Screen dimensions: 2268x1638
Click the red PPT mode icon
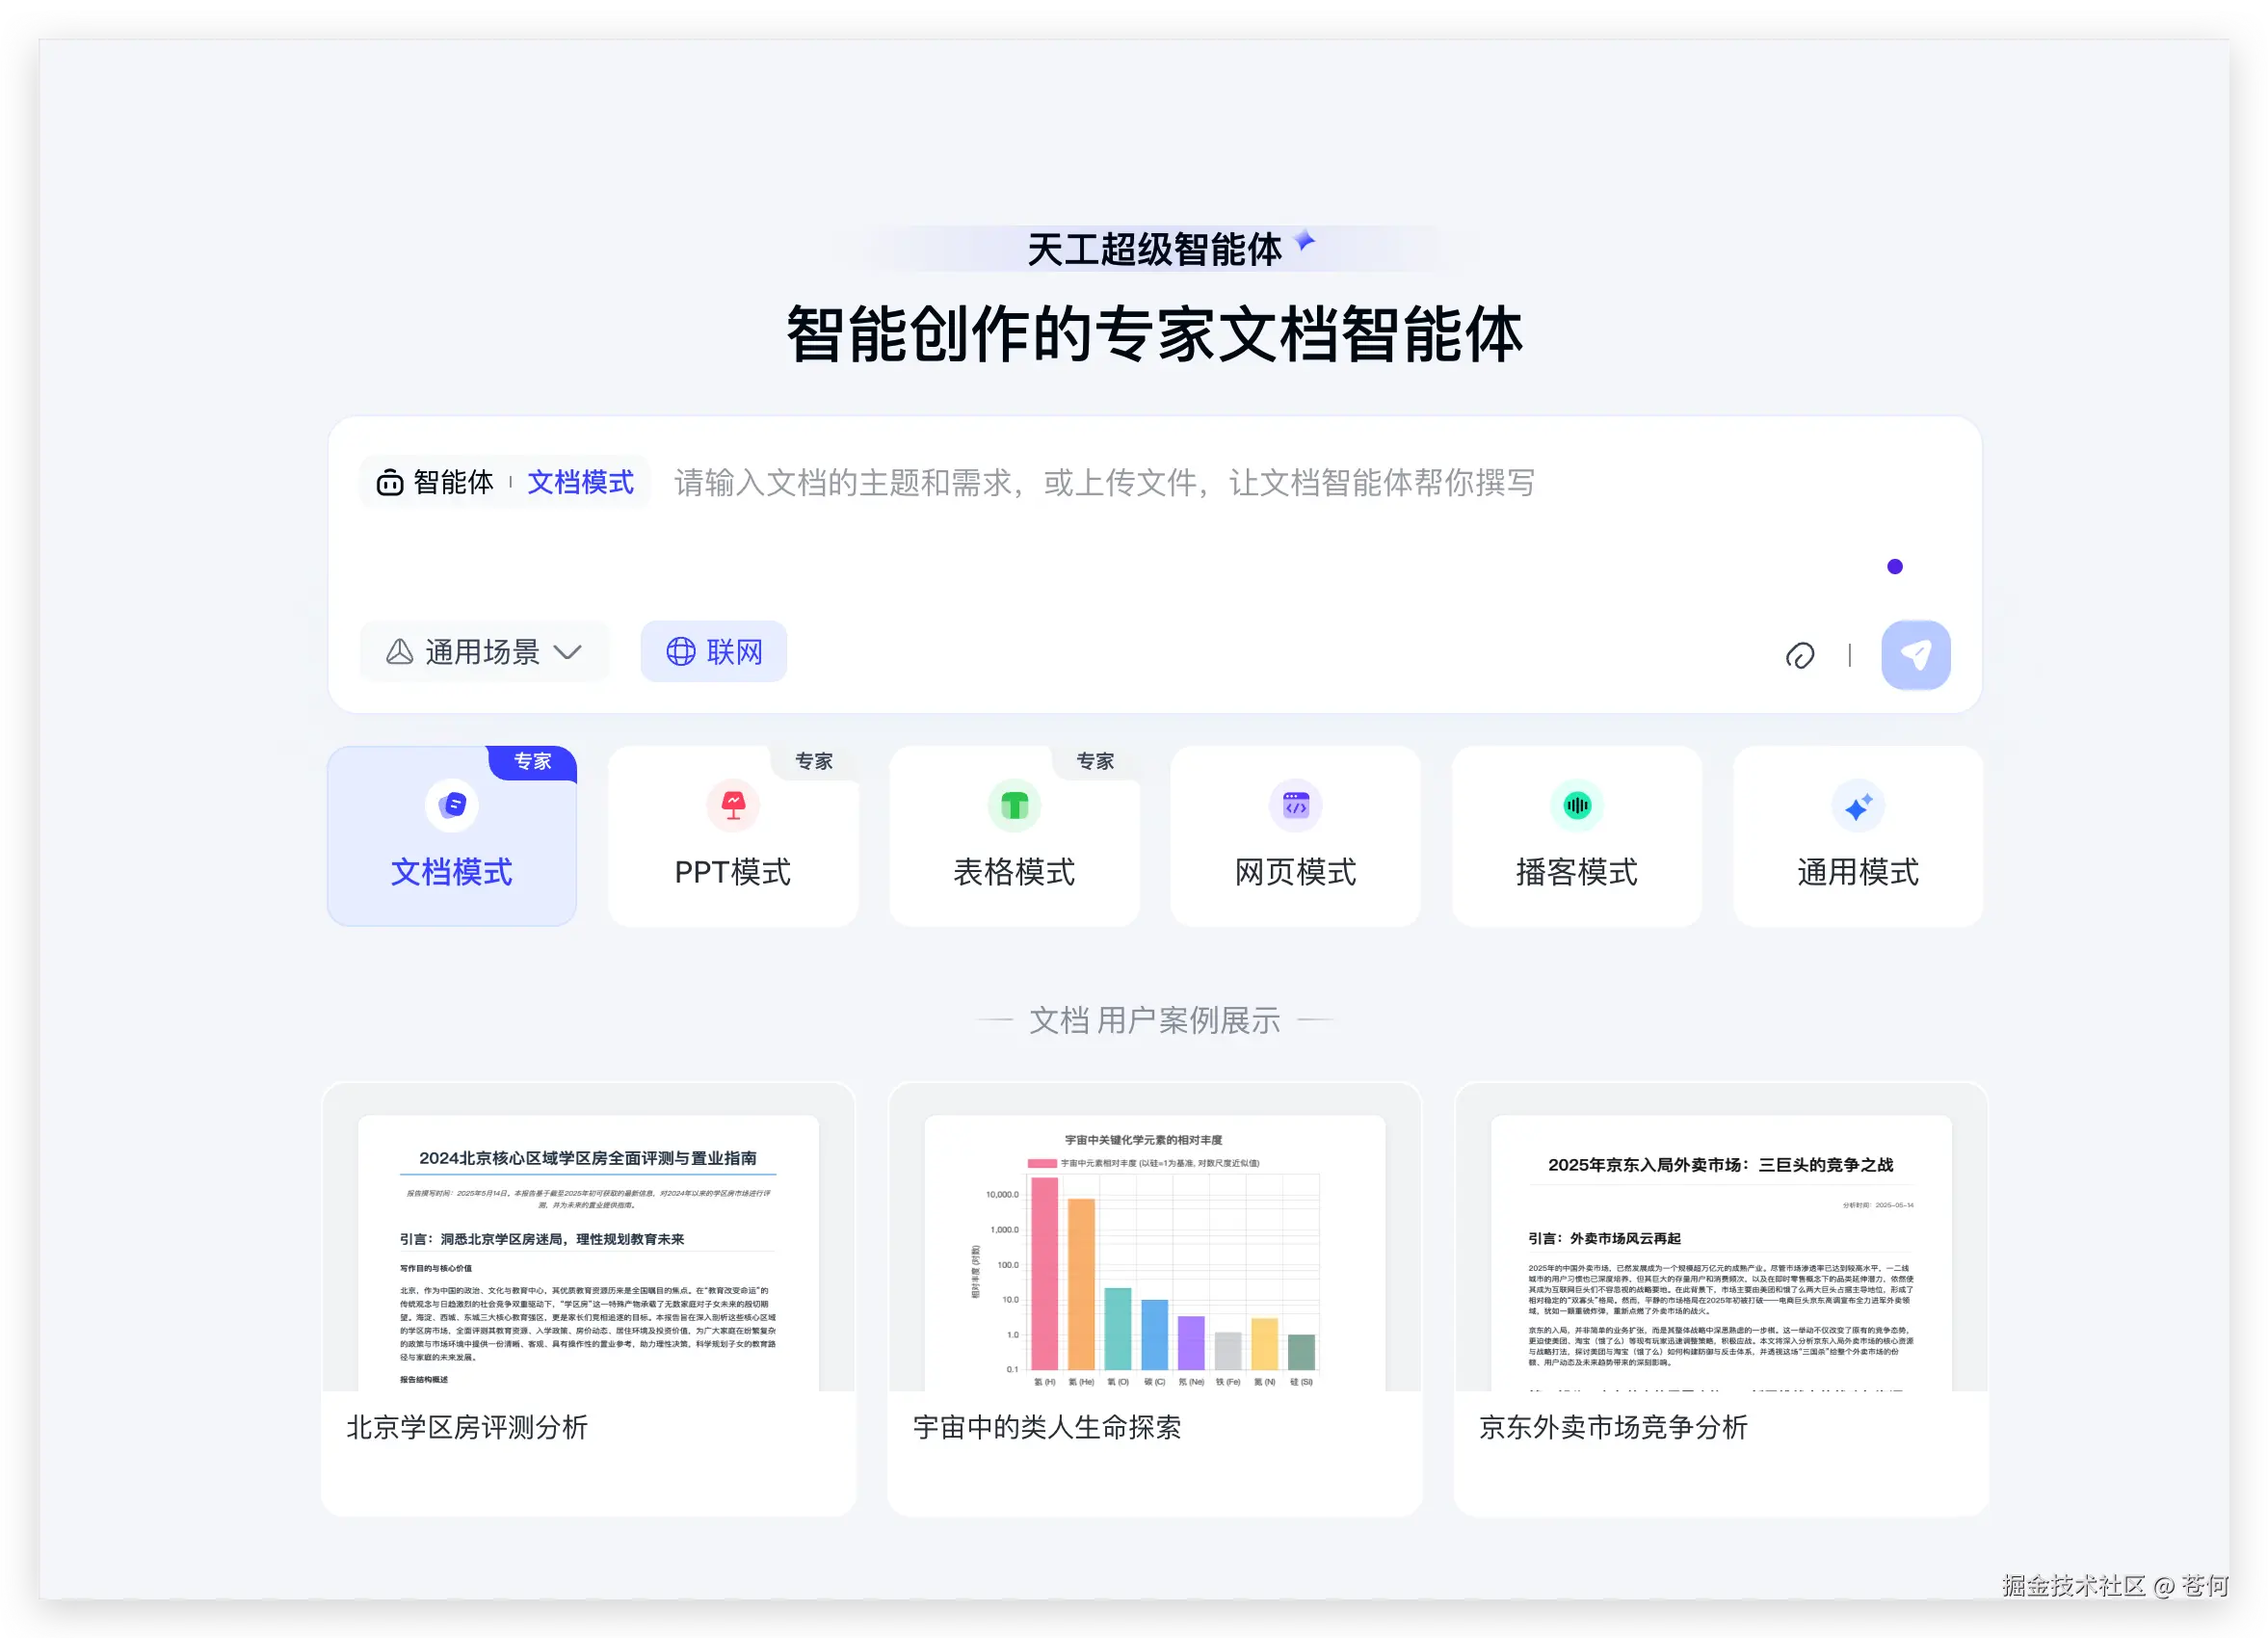pos(733,805)
